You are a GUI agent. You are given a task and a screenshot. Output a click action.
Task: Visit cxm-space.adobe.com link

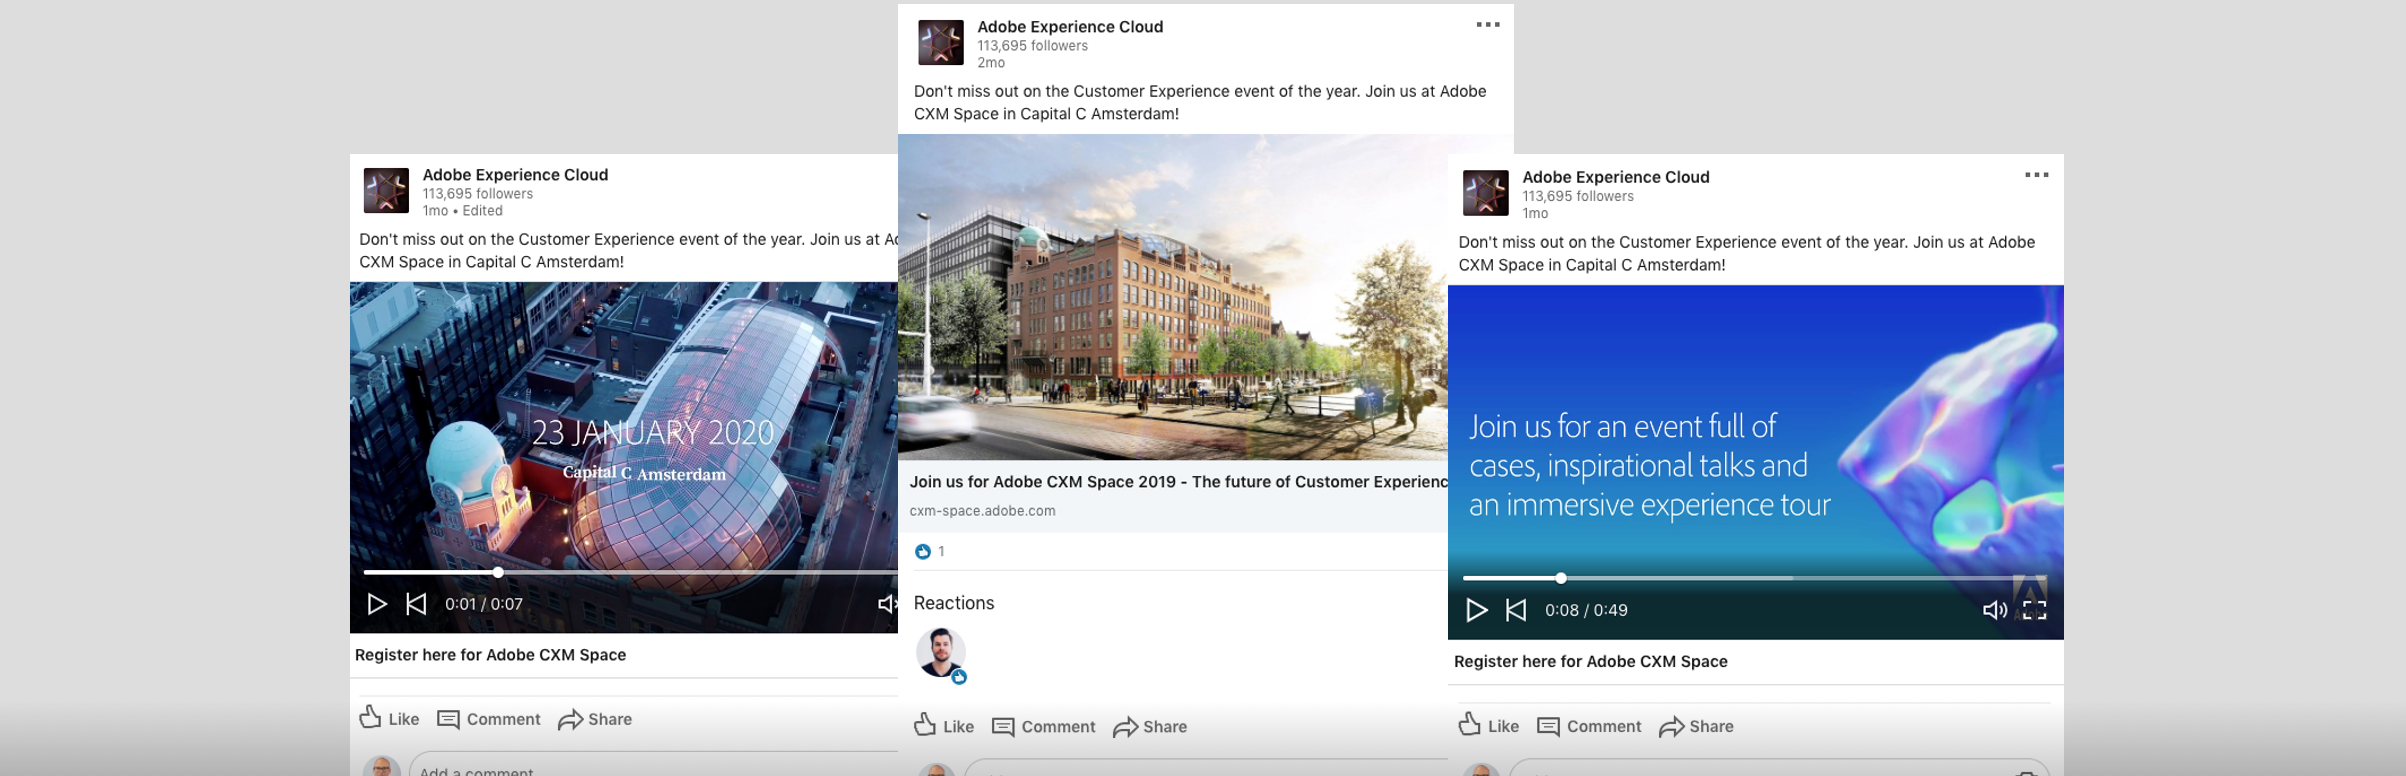[x=982, y=511]
